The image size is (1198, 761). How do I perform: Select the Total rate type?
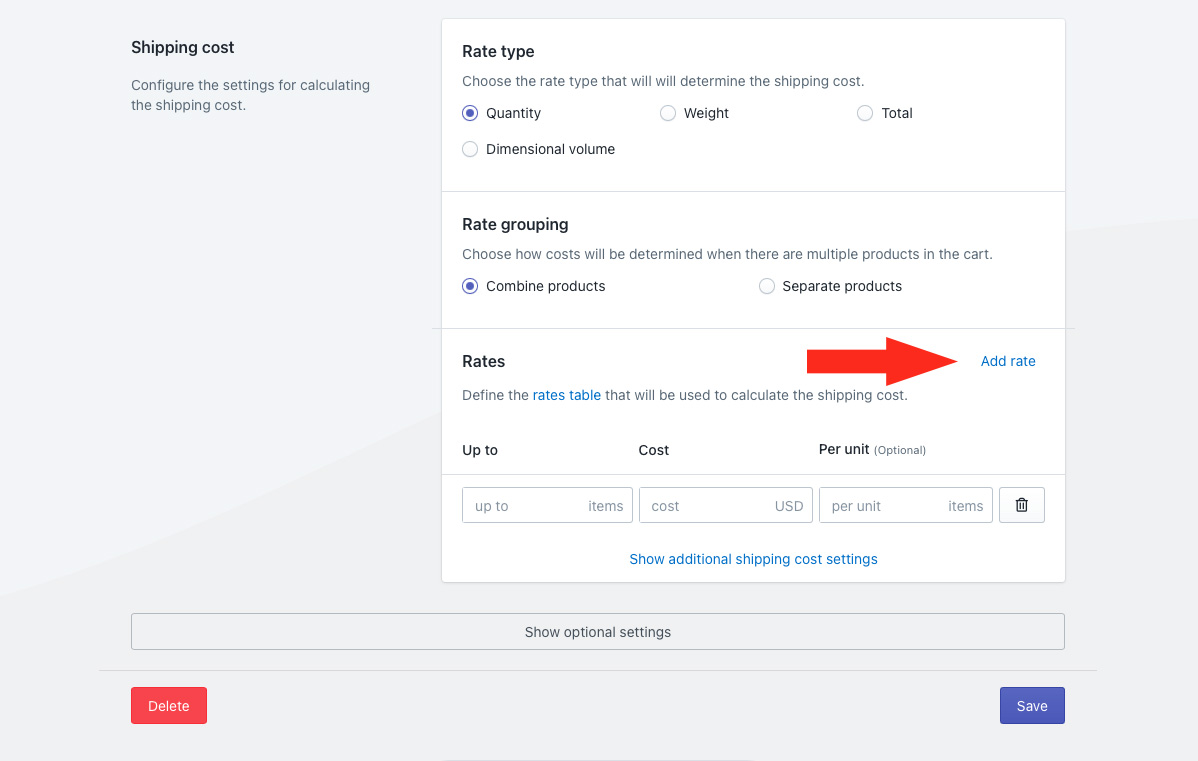coord(864,113)
